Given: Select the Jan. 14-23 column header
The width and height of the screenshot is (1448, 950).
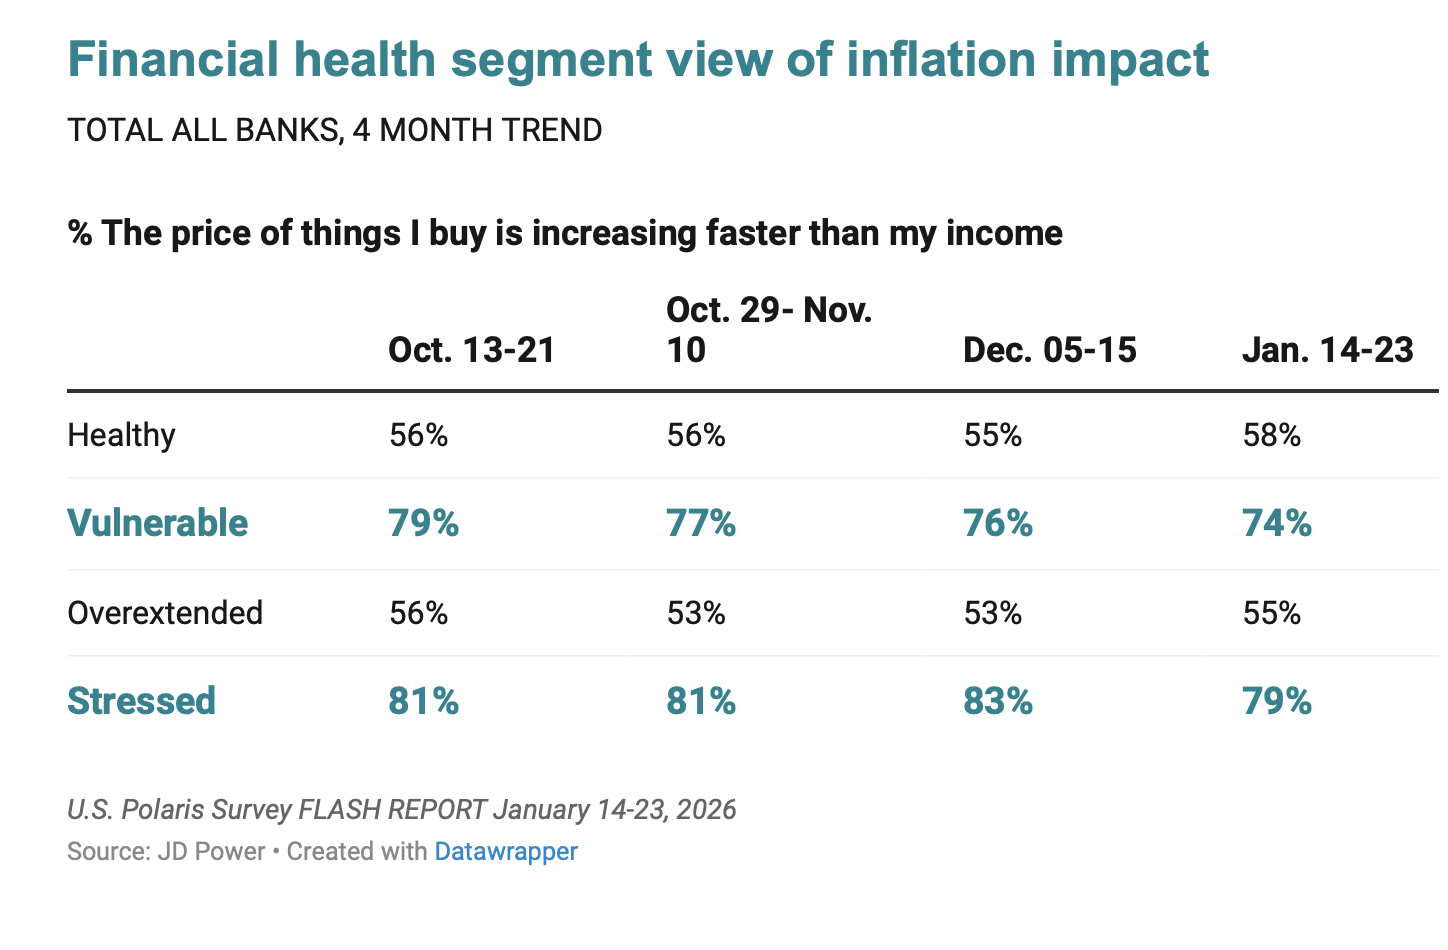Looking at the screenshot, I should (x=1327, y=350).
